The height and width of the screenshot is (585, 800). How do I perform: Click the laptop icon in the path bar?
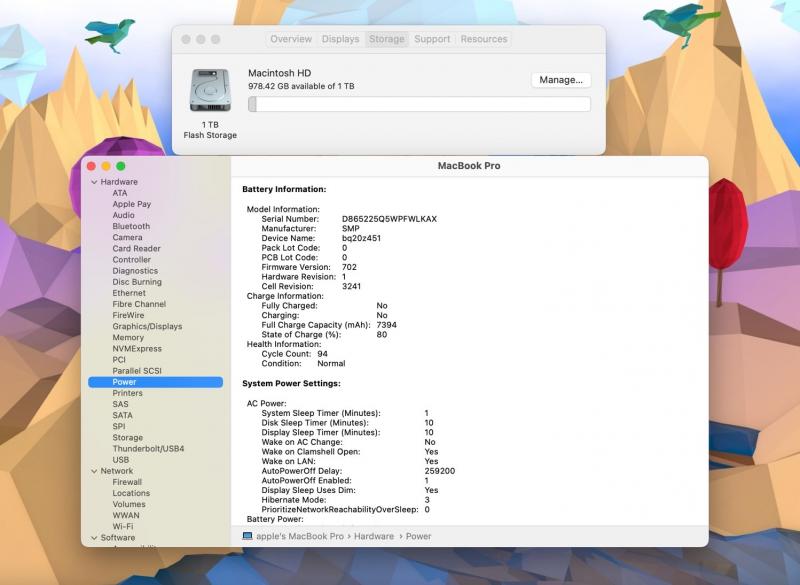pos(247,536)
